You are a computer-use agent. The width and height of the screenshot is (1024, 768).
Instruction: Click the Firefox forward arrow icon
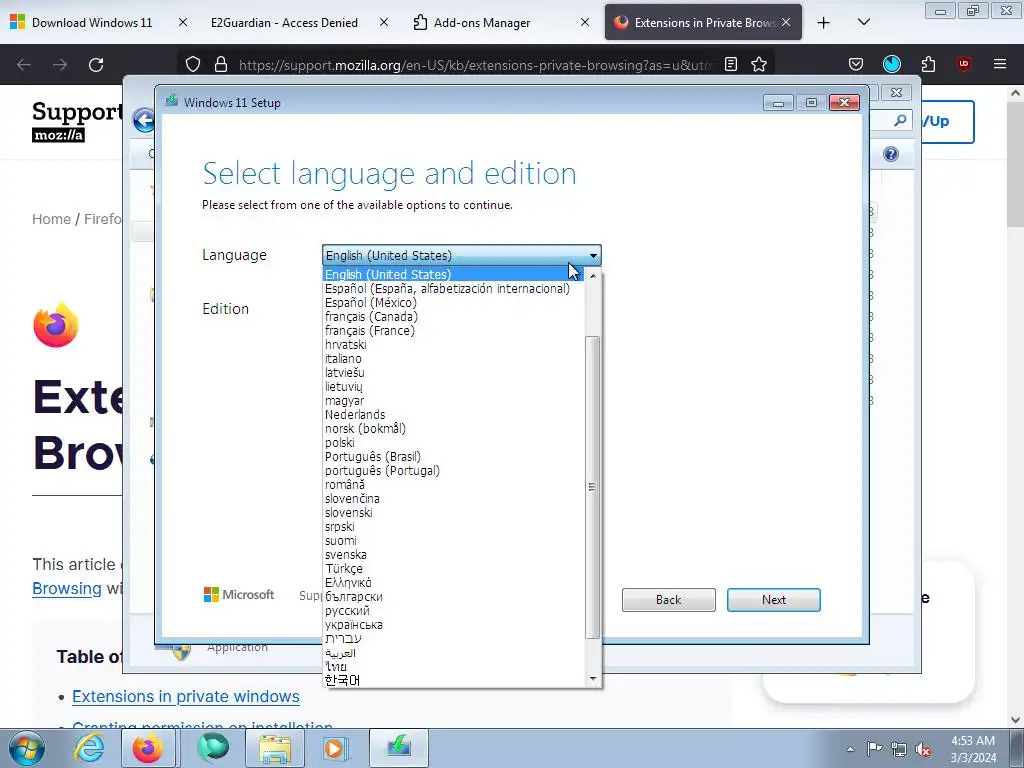coord(60,65)
